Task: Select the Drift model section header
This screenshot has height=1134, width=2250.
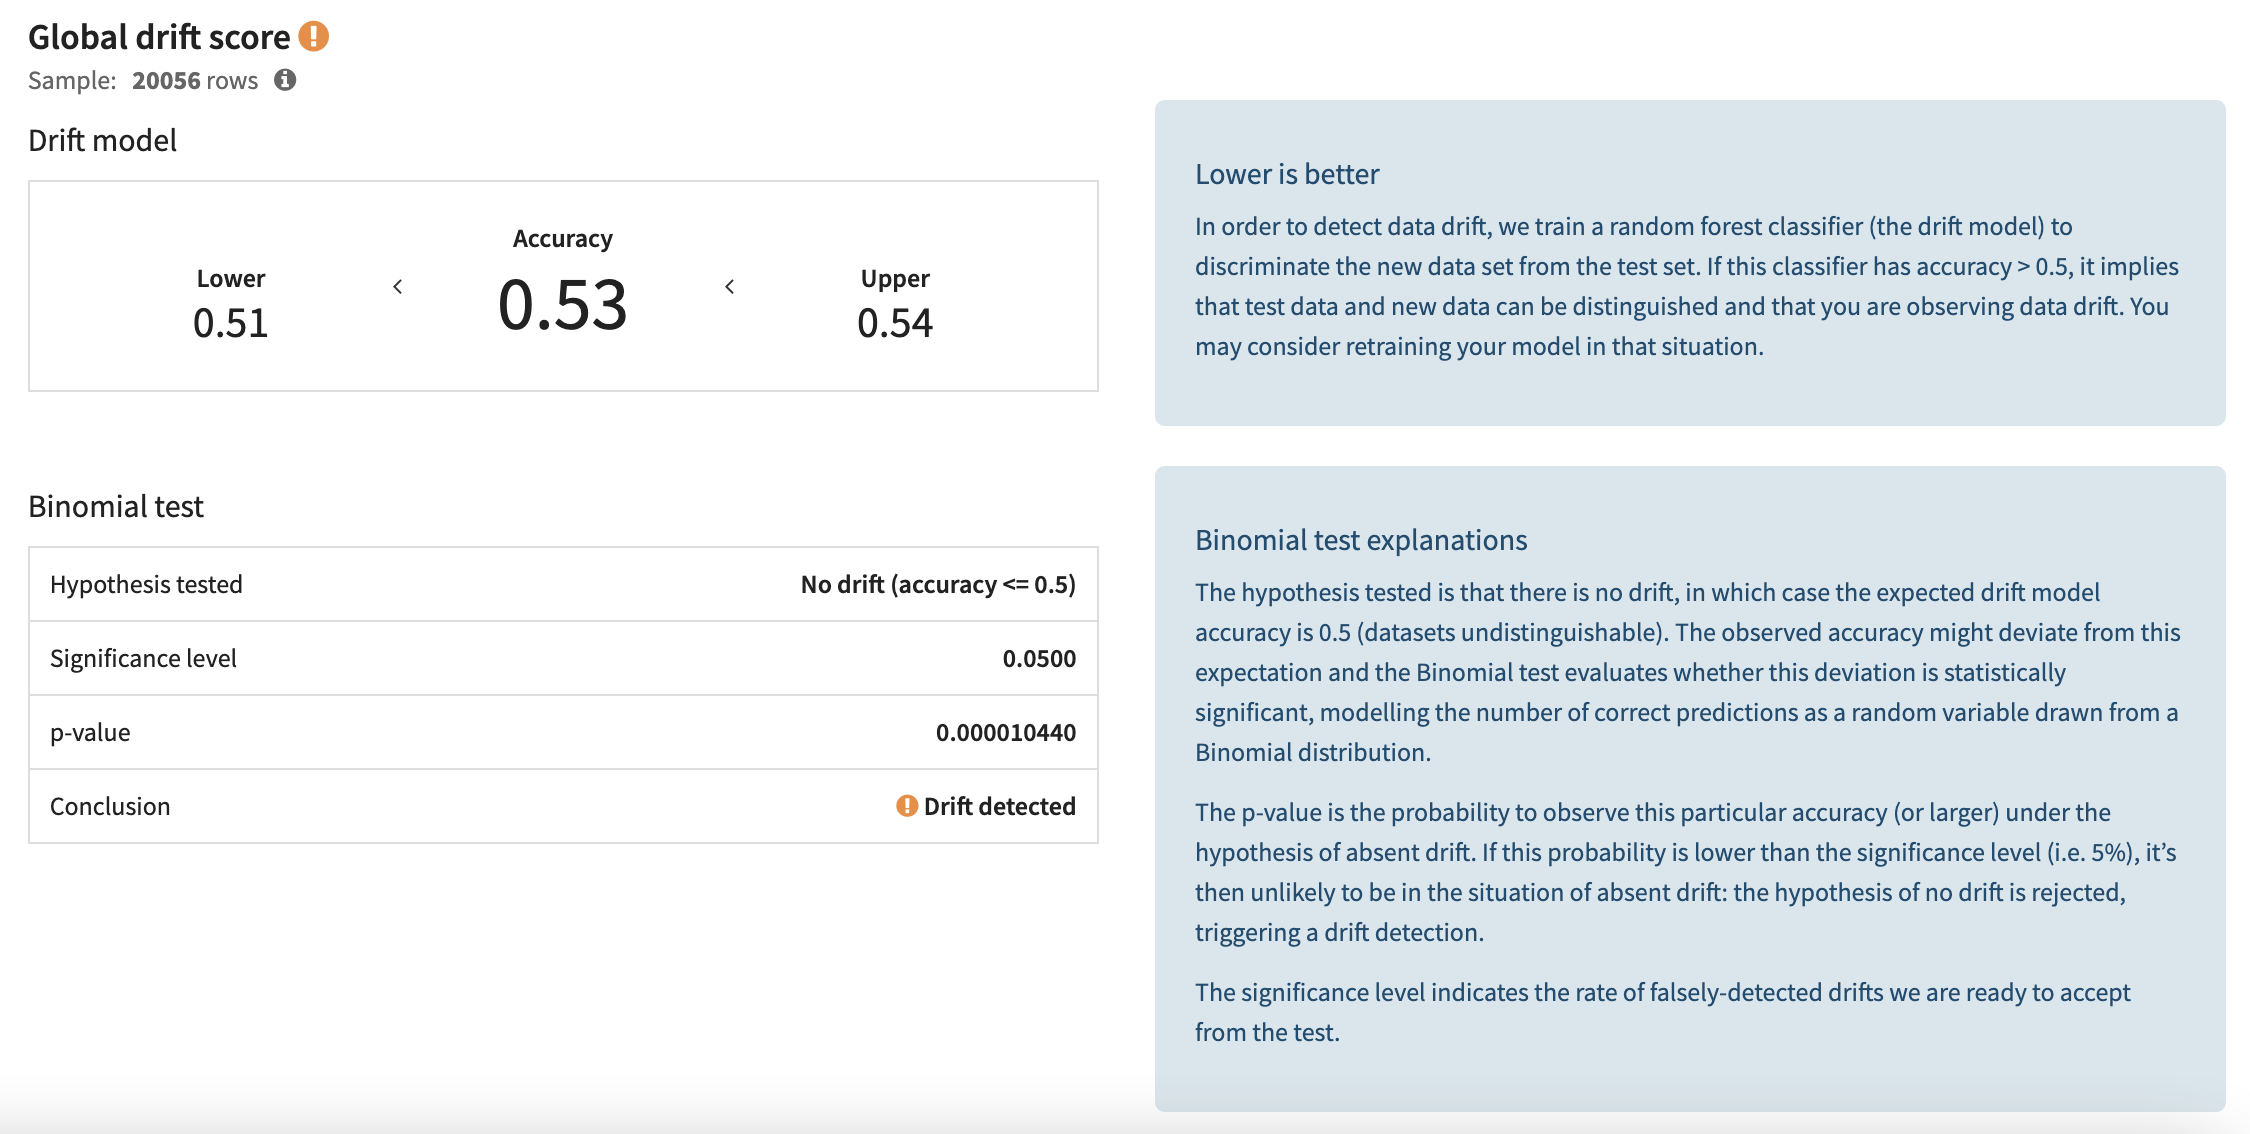Action: coord(102,140)
